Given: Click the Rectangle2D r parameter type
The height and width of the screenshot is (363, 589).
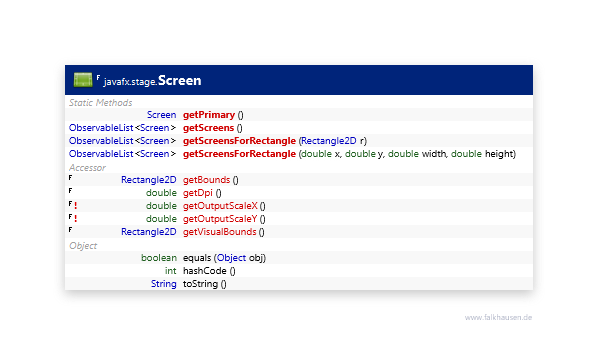Looking at the screenshot, I should tap(329, 141).
